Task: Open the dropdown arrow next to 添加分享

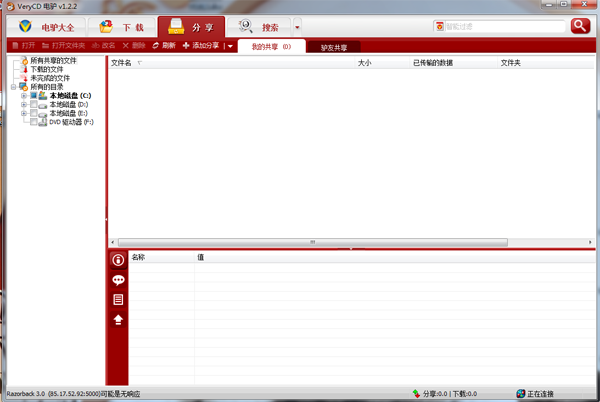Action: (x=229, y=45)
